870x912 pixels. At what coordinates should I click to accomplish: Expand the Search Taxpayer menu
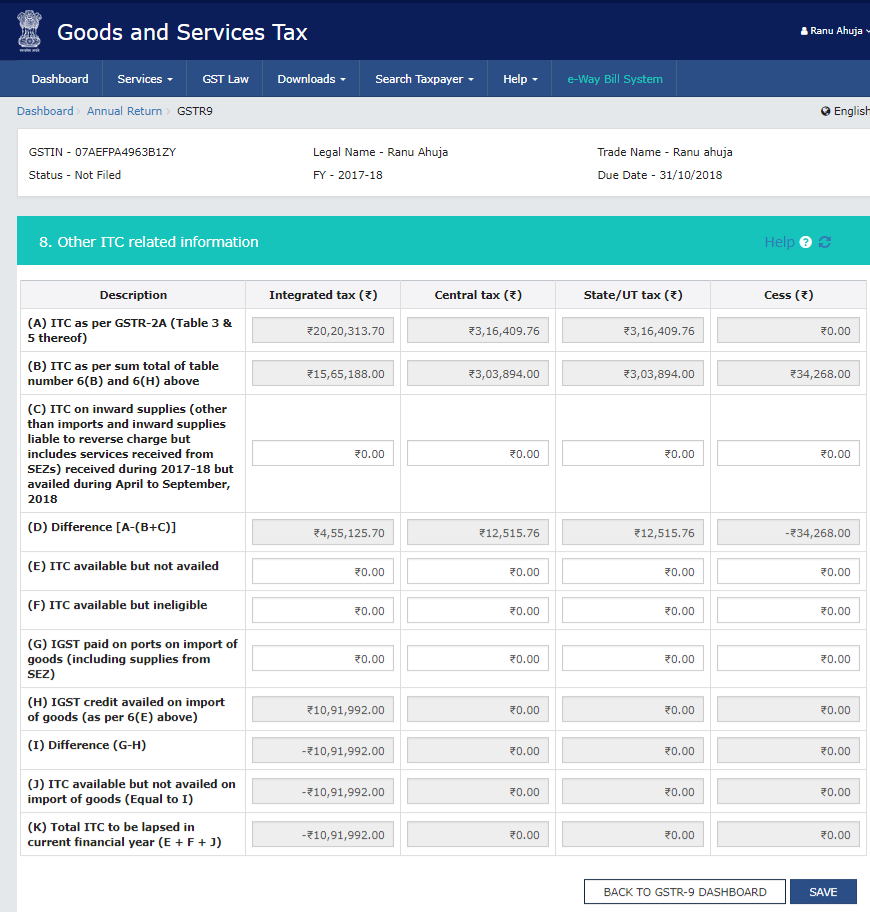424,79
